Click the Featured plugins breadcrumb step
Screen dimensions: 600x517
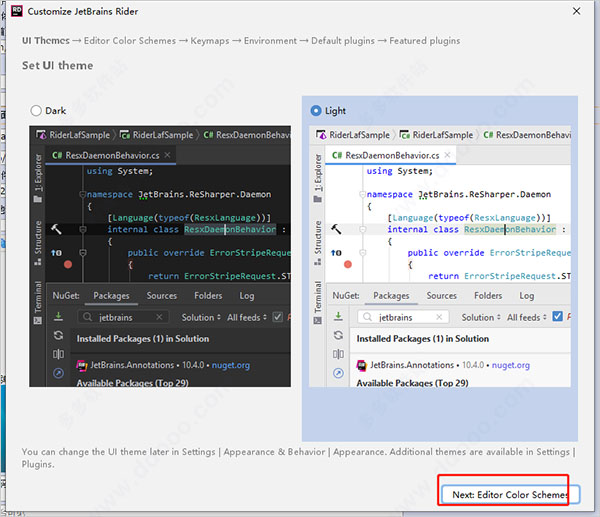pos(425,41)
